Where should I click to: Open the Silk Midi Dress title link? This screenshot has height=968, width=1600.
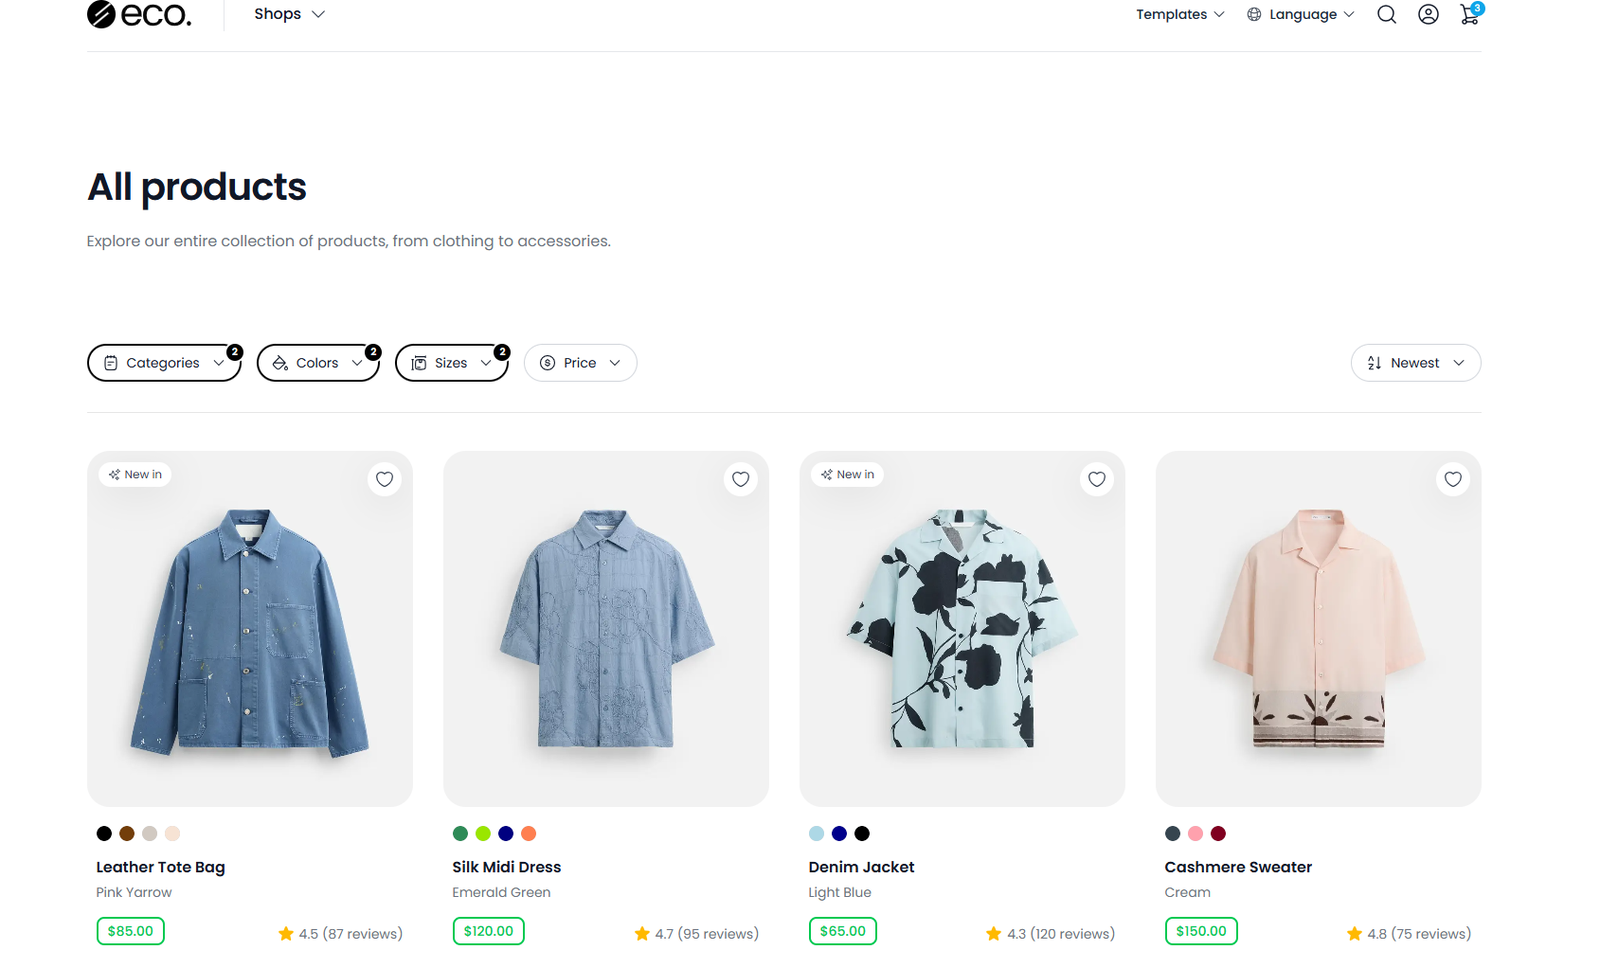(x=506, y=867)
